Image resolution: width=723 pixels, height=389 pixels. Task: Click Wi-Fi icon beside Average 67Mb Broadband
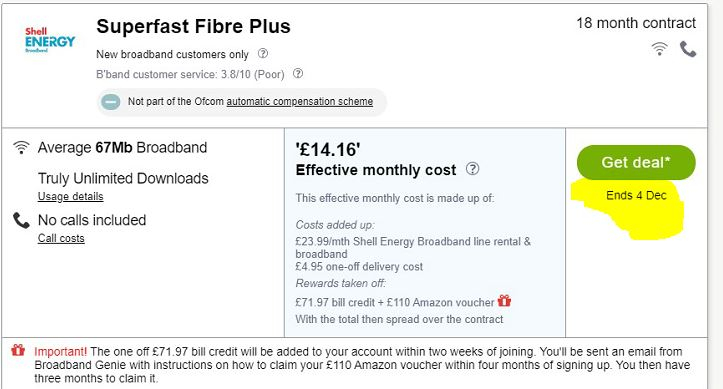pyautogui.click(x=21, y=147)
